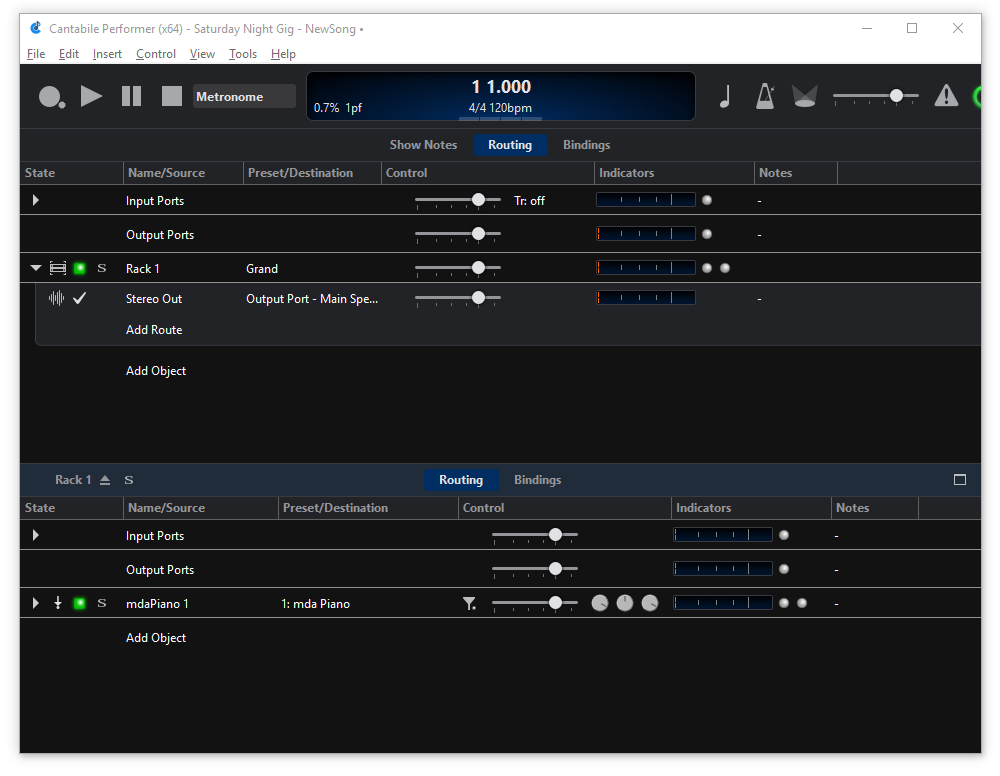This screenshot has height=776, width=1000.
Task: Click the Rack 1 rack type icon
Action: [58, 268]
